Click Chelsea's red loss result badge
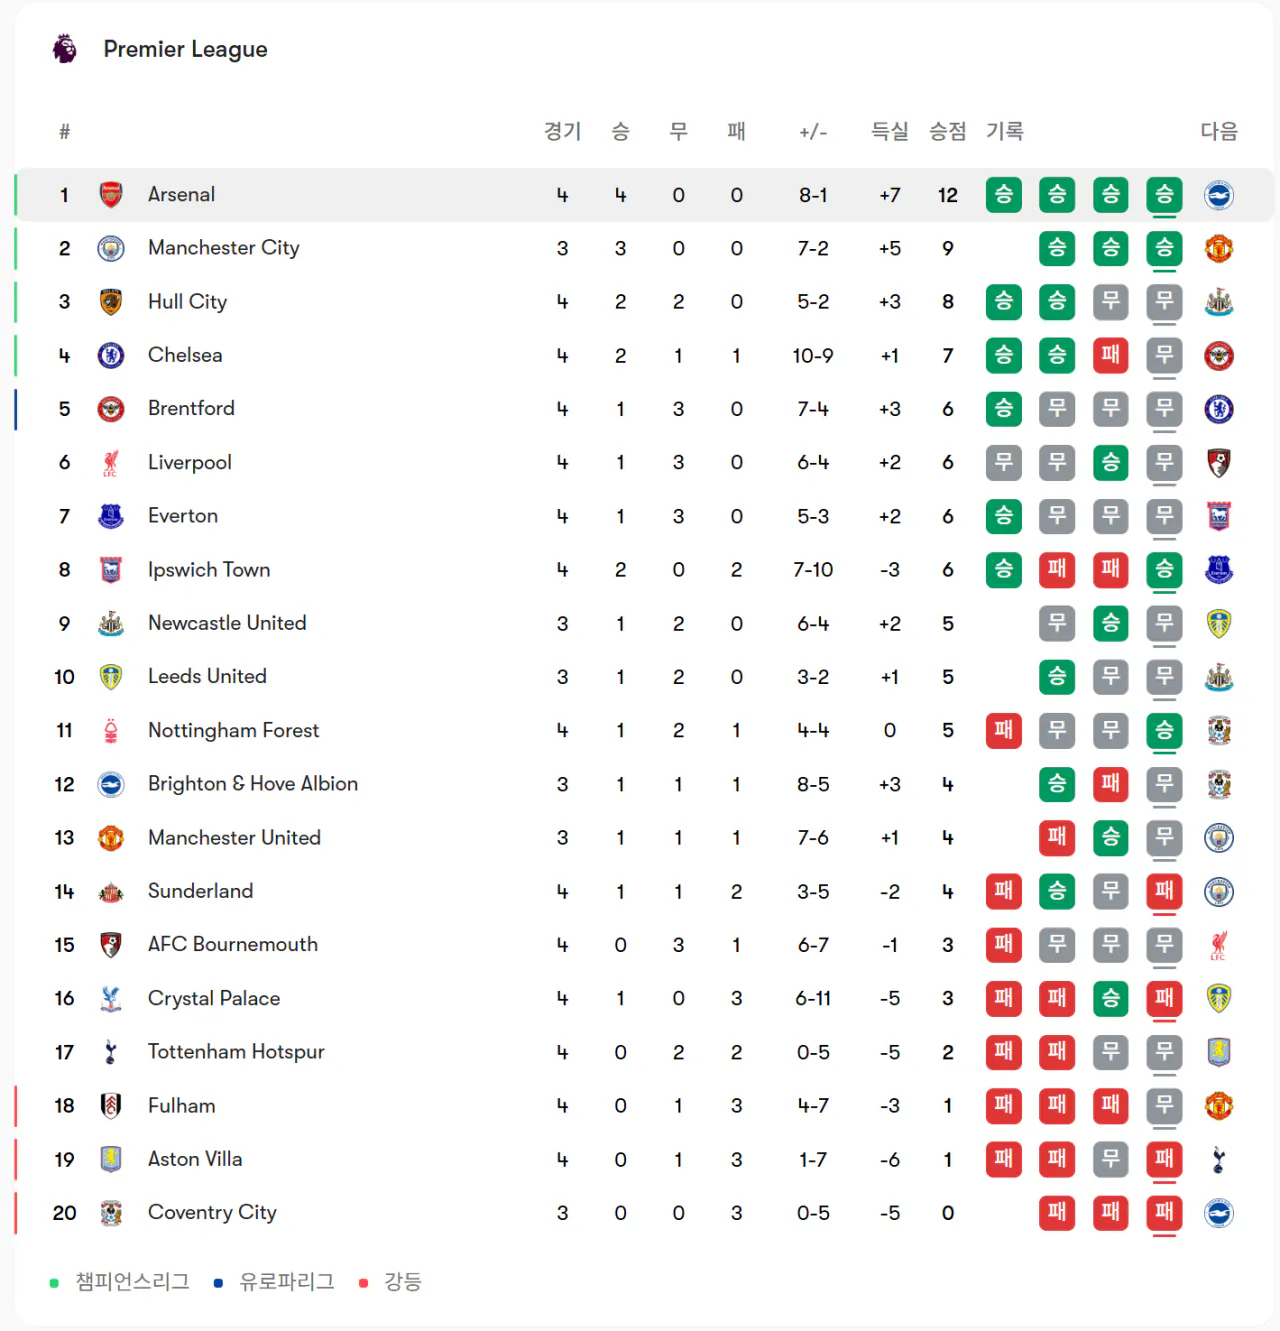Viewport: 1280px width, 1331px height. (1110, 355)
